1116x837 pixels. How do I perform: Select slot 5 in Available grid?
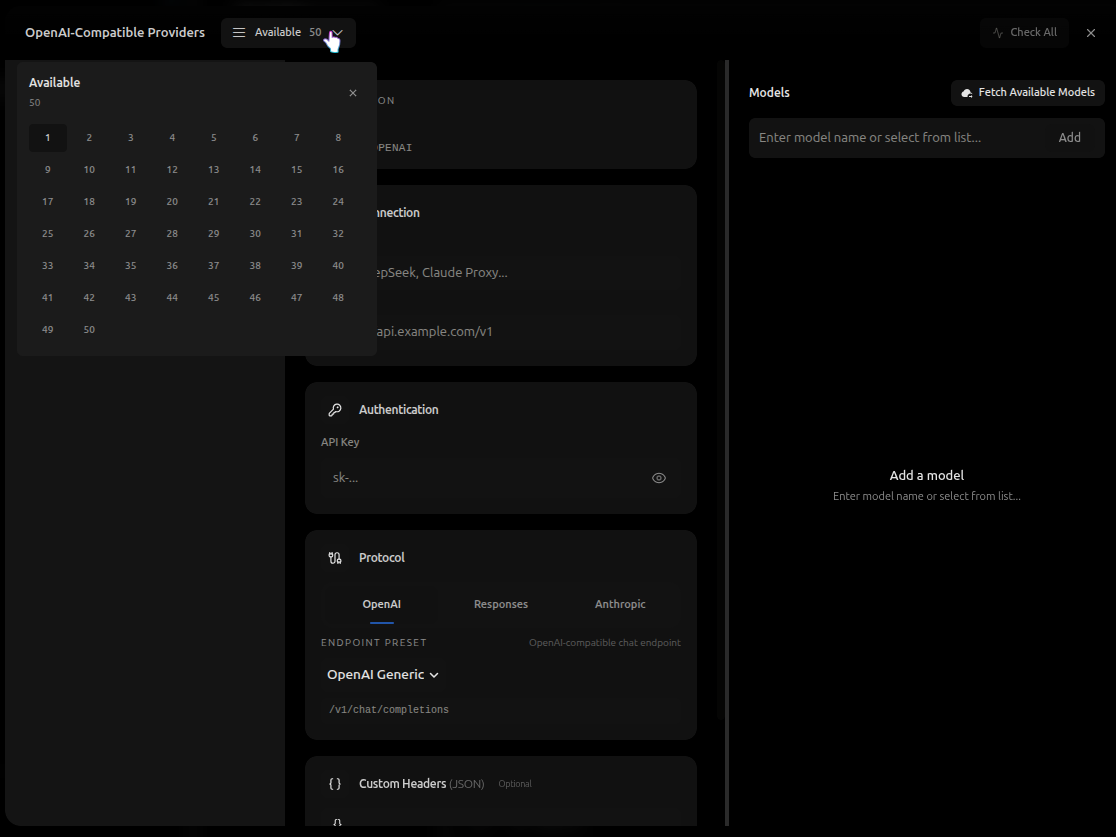(x=214, y=138)
